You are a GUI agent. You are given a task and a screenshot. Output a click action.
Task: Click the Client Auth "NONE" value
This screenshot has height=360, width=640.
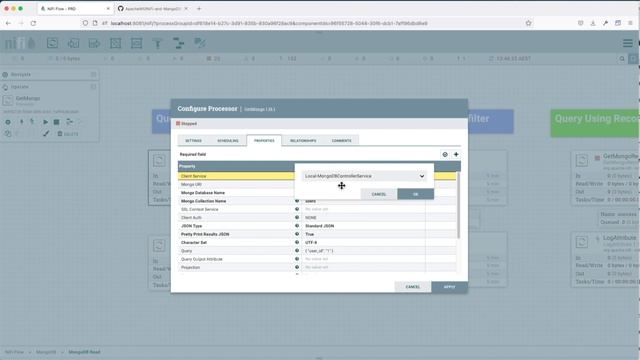[x=311, y=218]
